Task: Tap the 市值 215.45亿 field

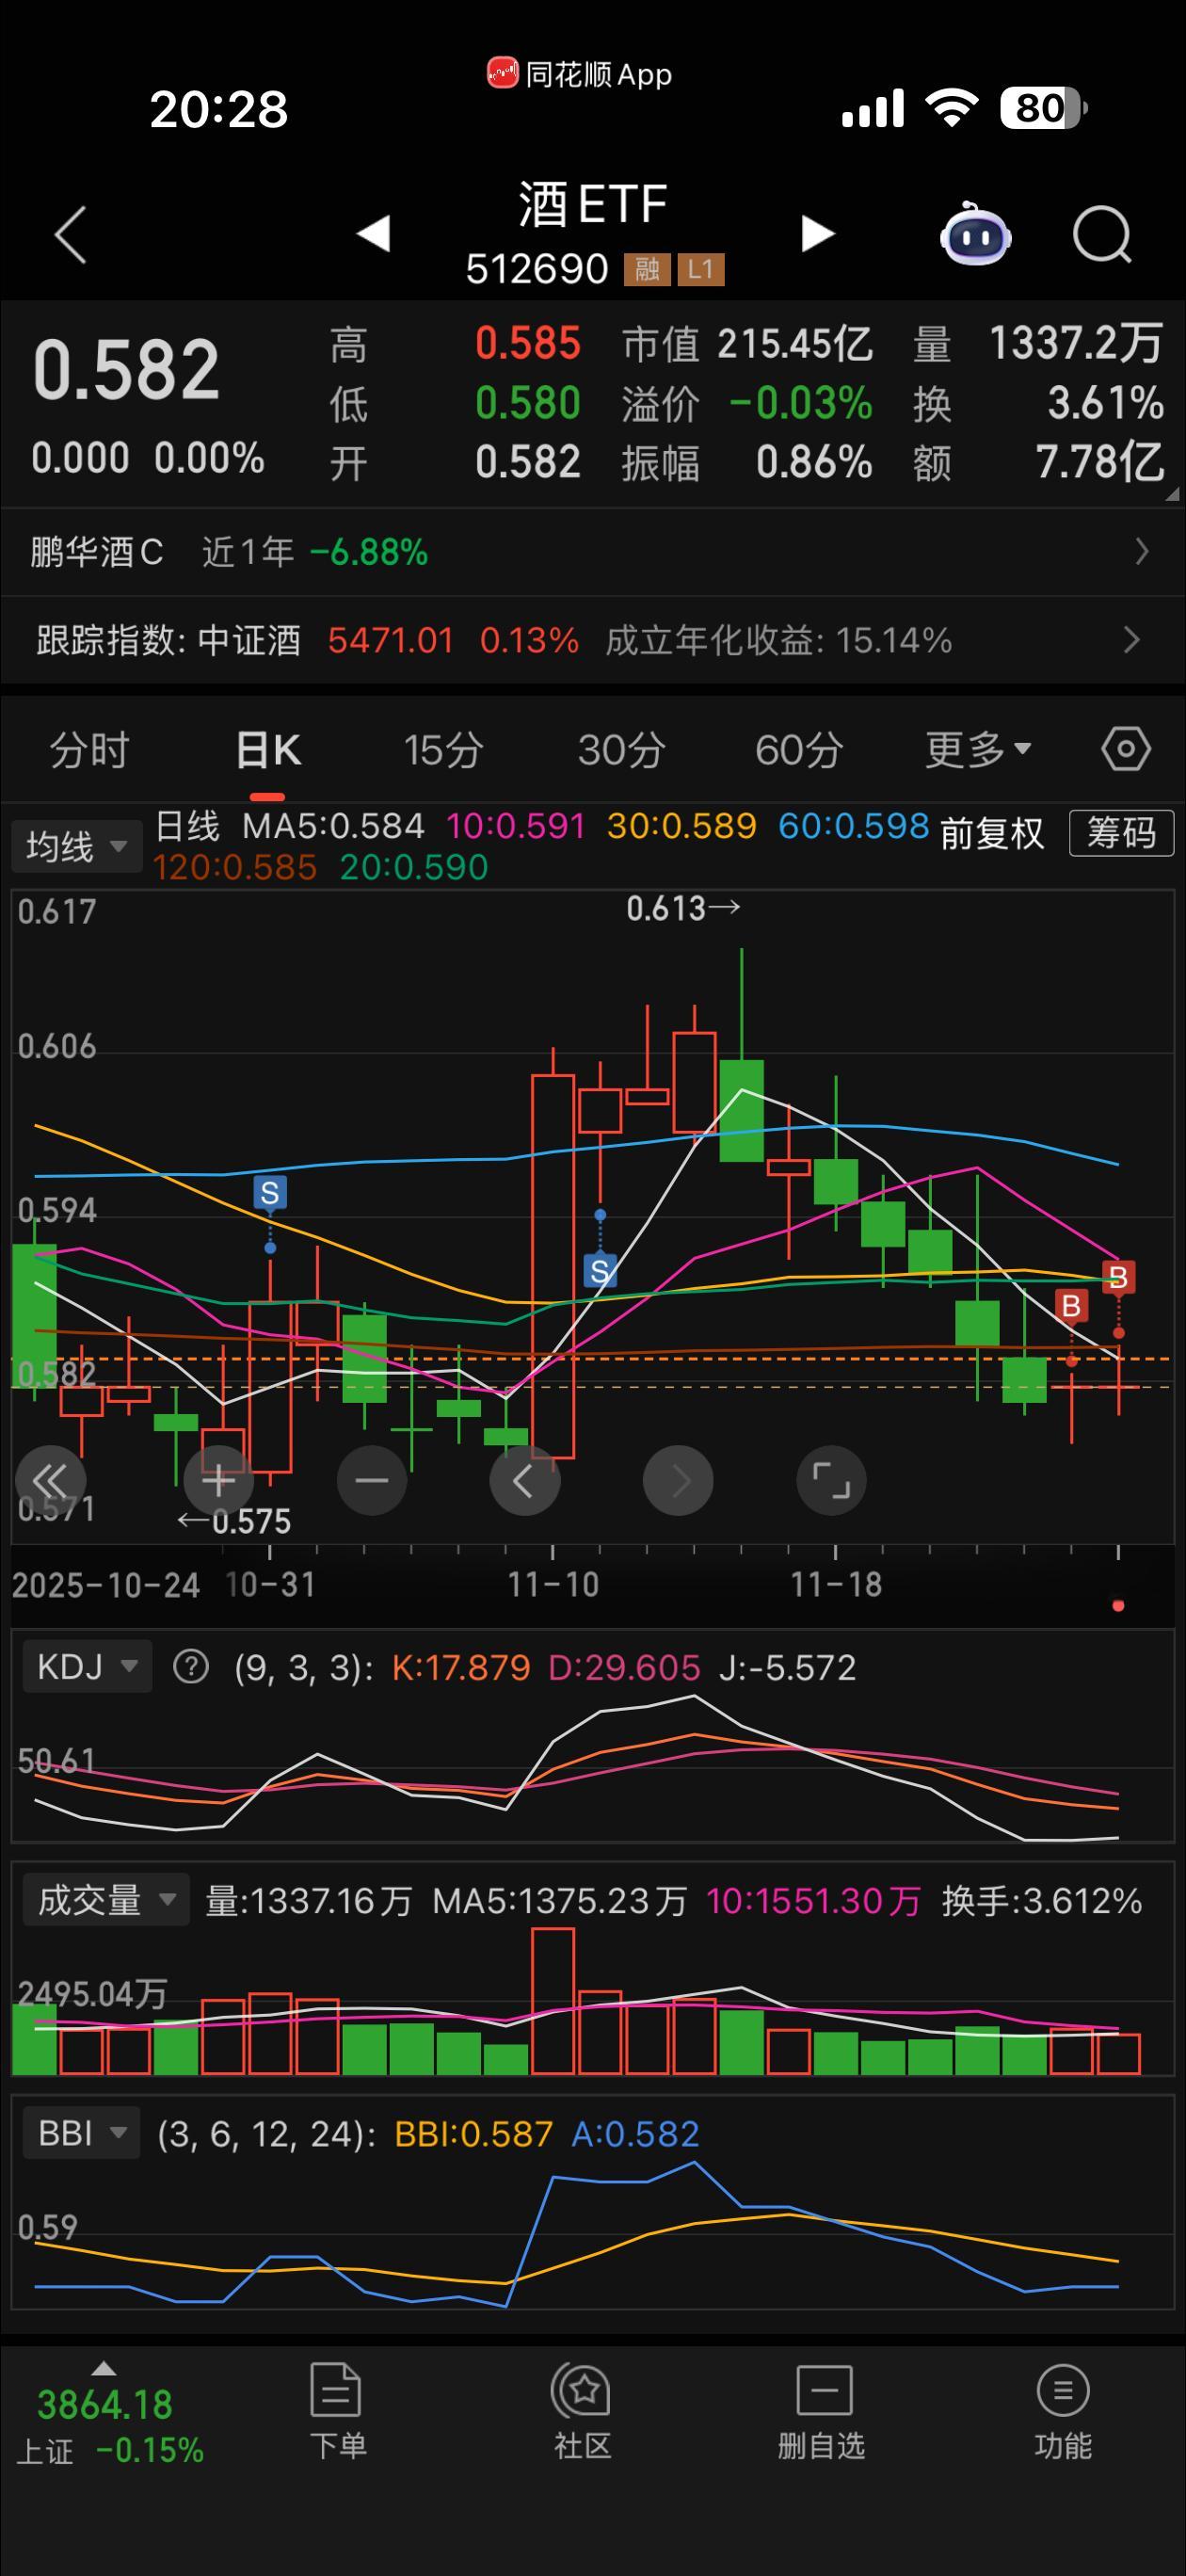Action: 747,344
